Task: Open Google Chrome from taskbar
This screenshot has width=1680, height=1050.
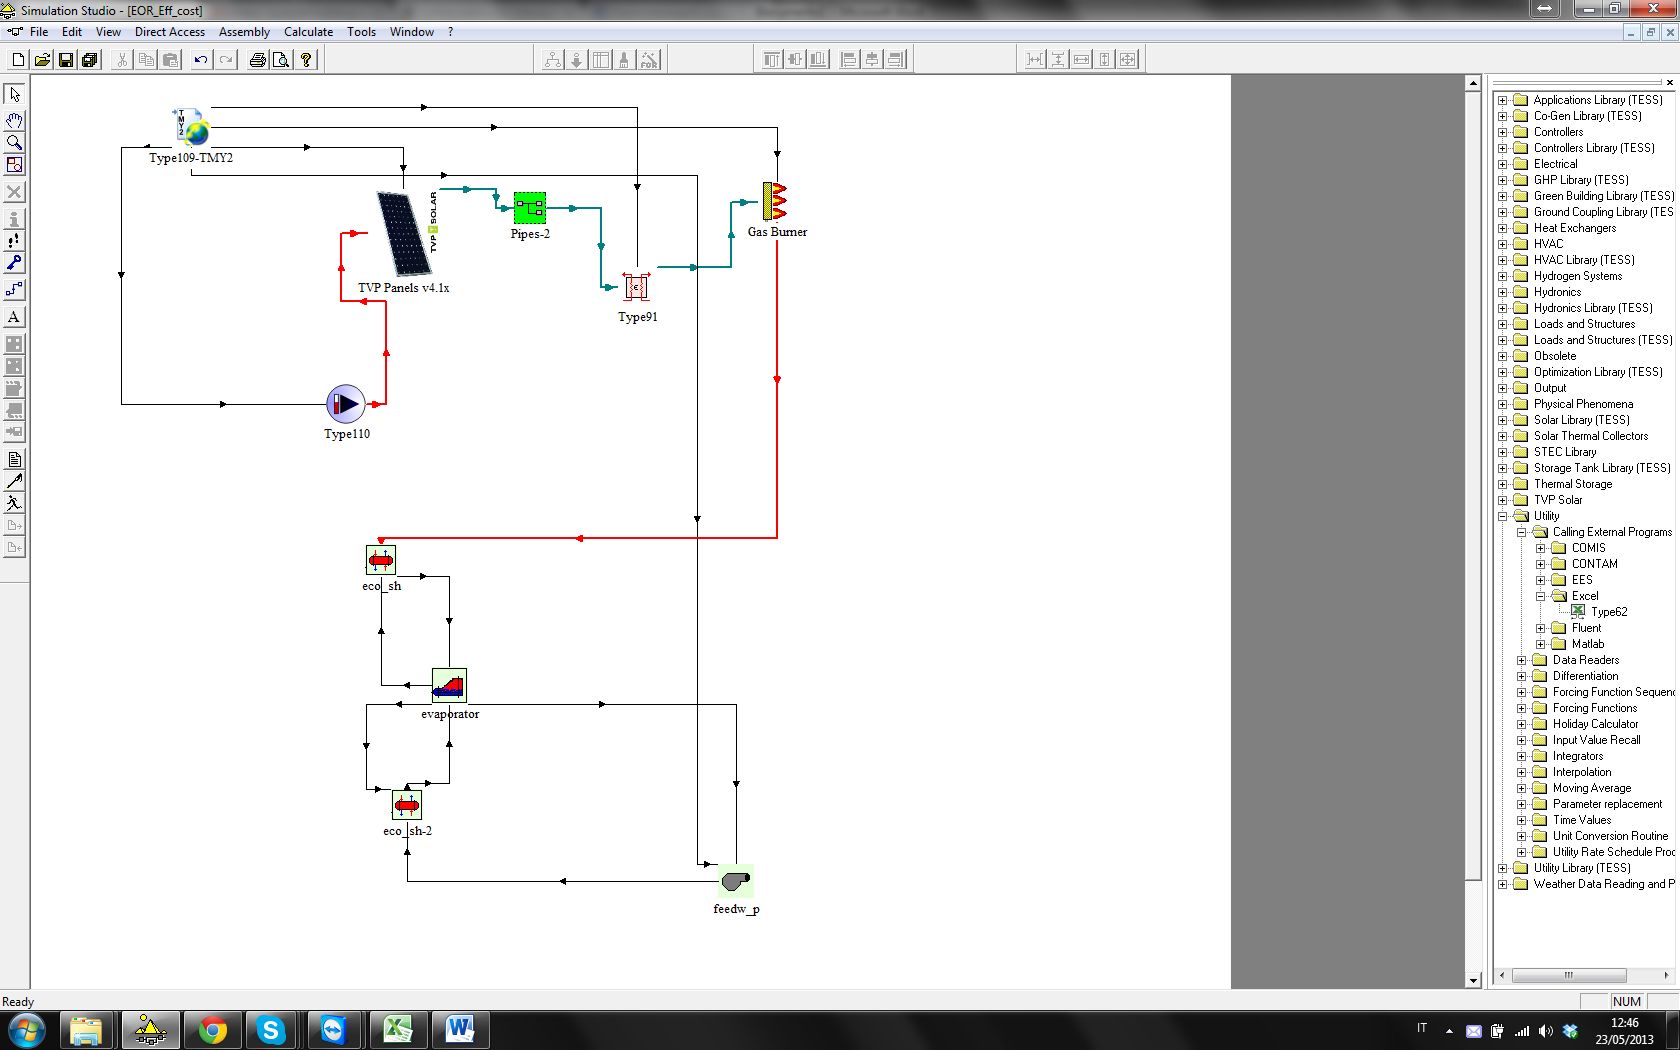Action: pos(212,1029)
